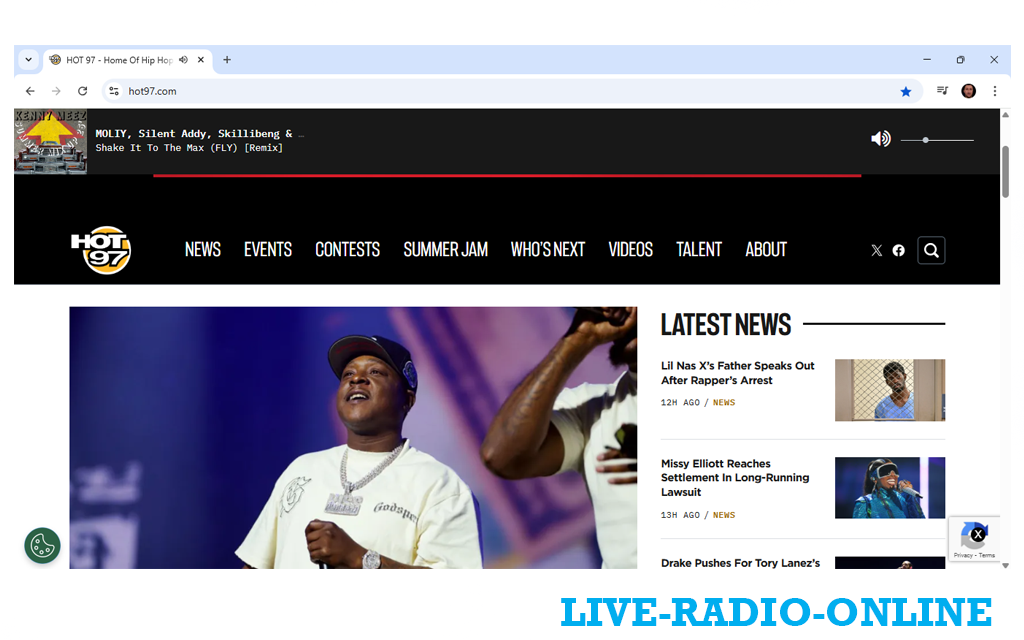Mute the tab audio speaker icon

(x=184, y=59)
